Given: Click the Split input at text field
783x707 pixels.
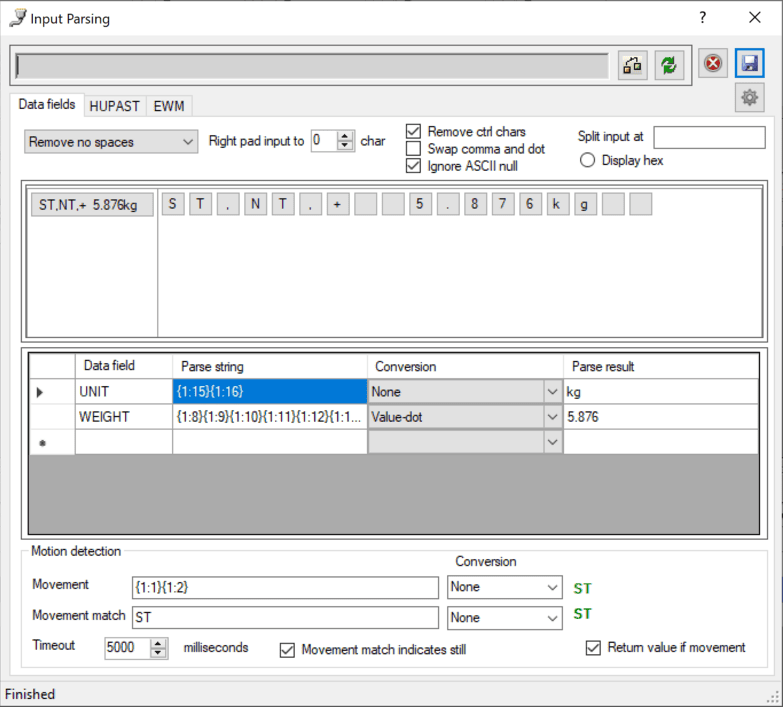Looking at the screenshot, I should tap(709, 137).
